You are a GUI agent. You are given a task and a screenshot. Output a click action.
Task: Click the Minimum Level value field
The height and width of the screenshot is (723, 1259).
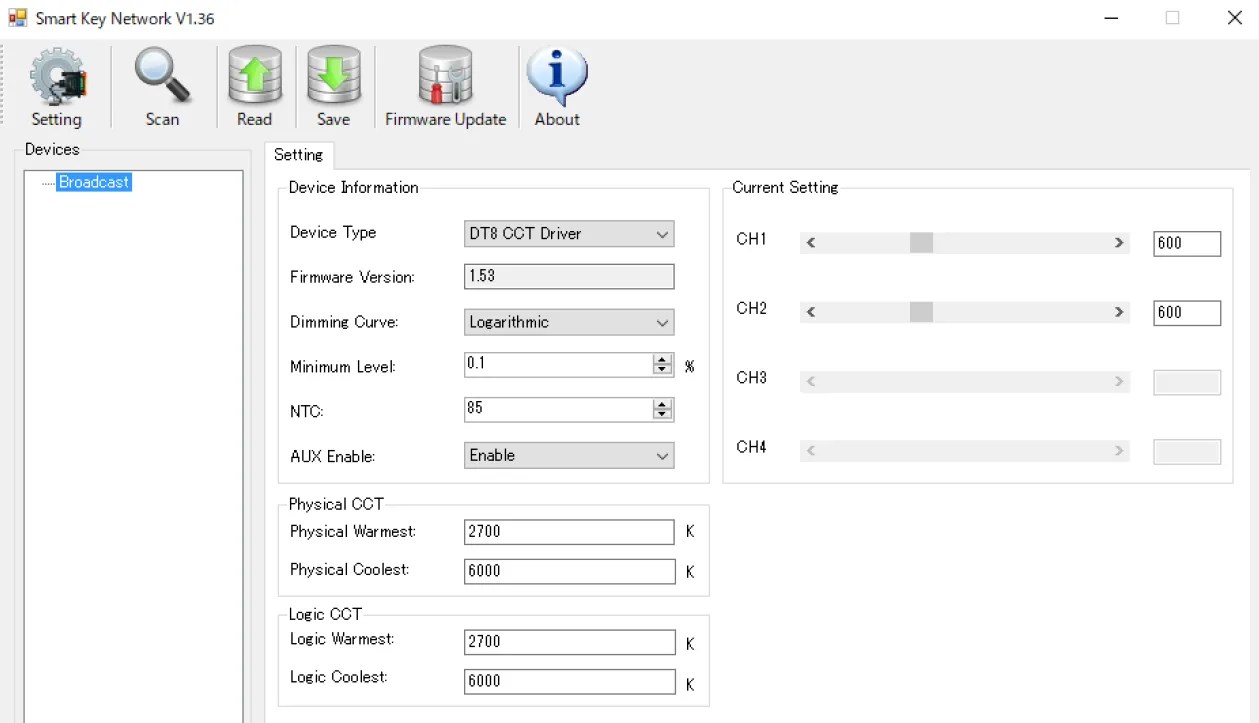point(558,364)
